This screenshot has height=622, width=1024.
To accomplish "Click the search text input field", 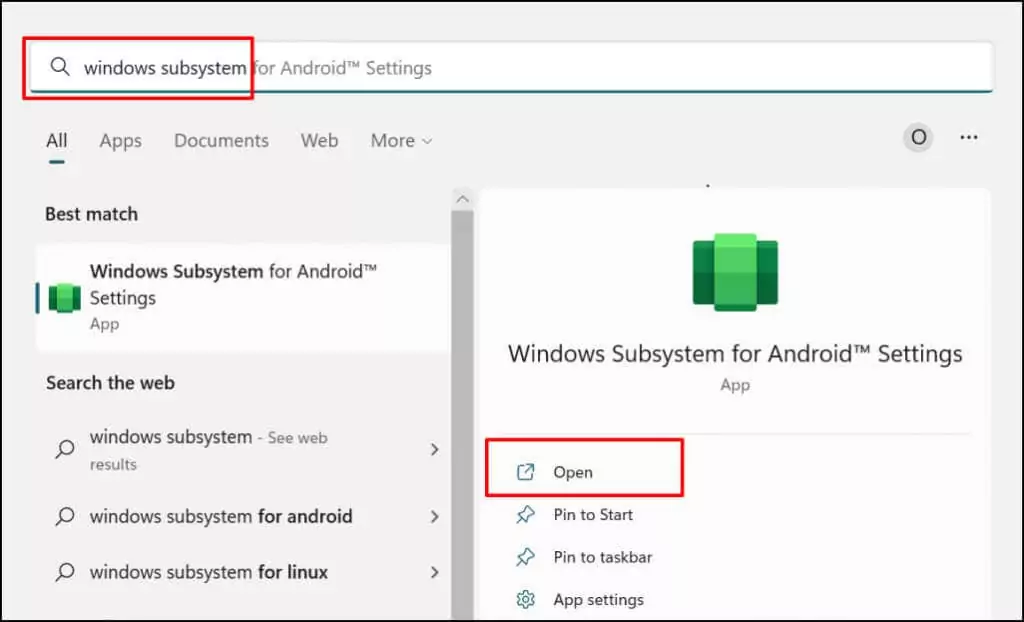I will [511, 67].
